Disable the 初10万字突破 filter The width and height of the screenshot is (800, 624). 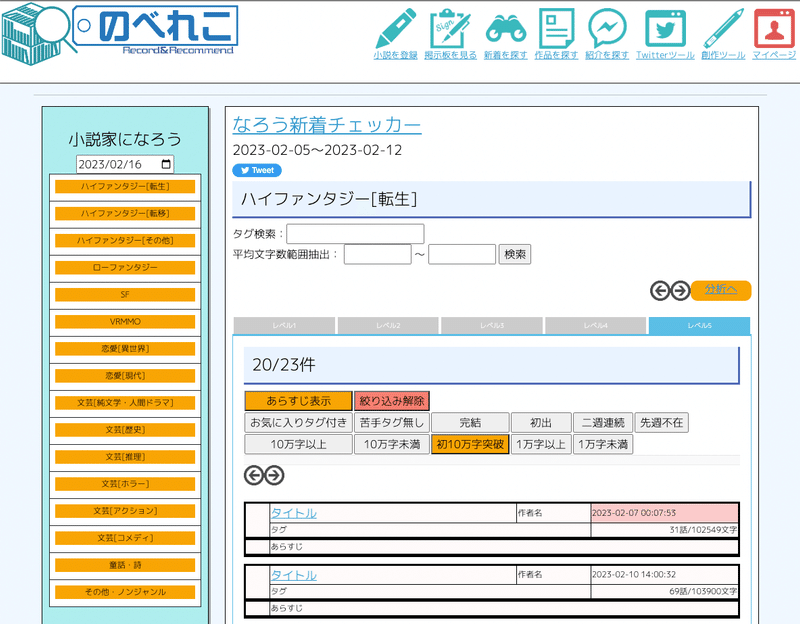click(470, 444)
